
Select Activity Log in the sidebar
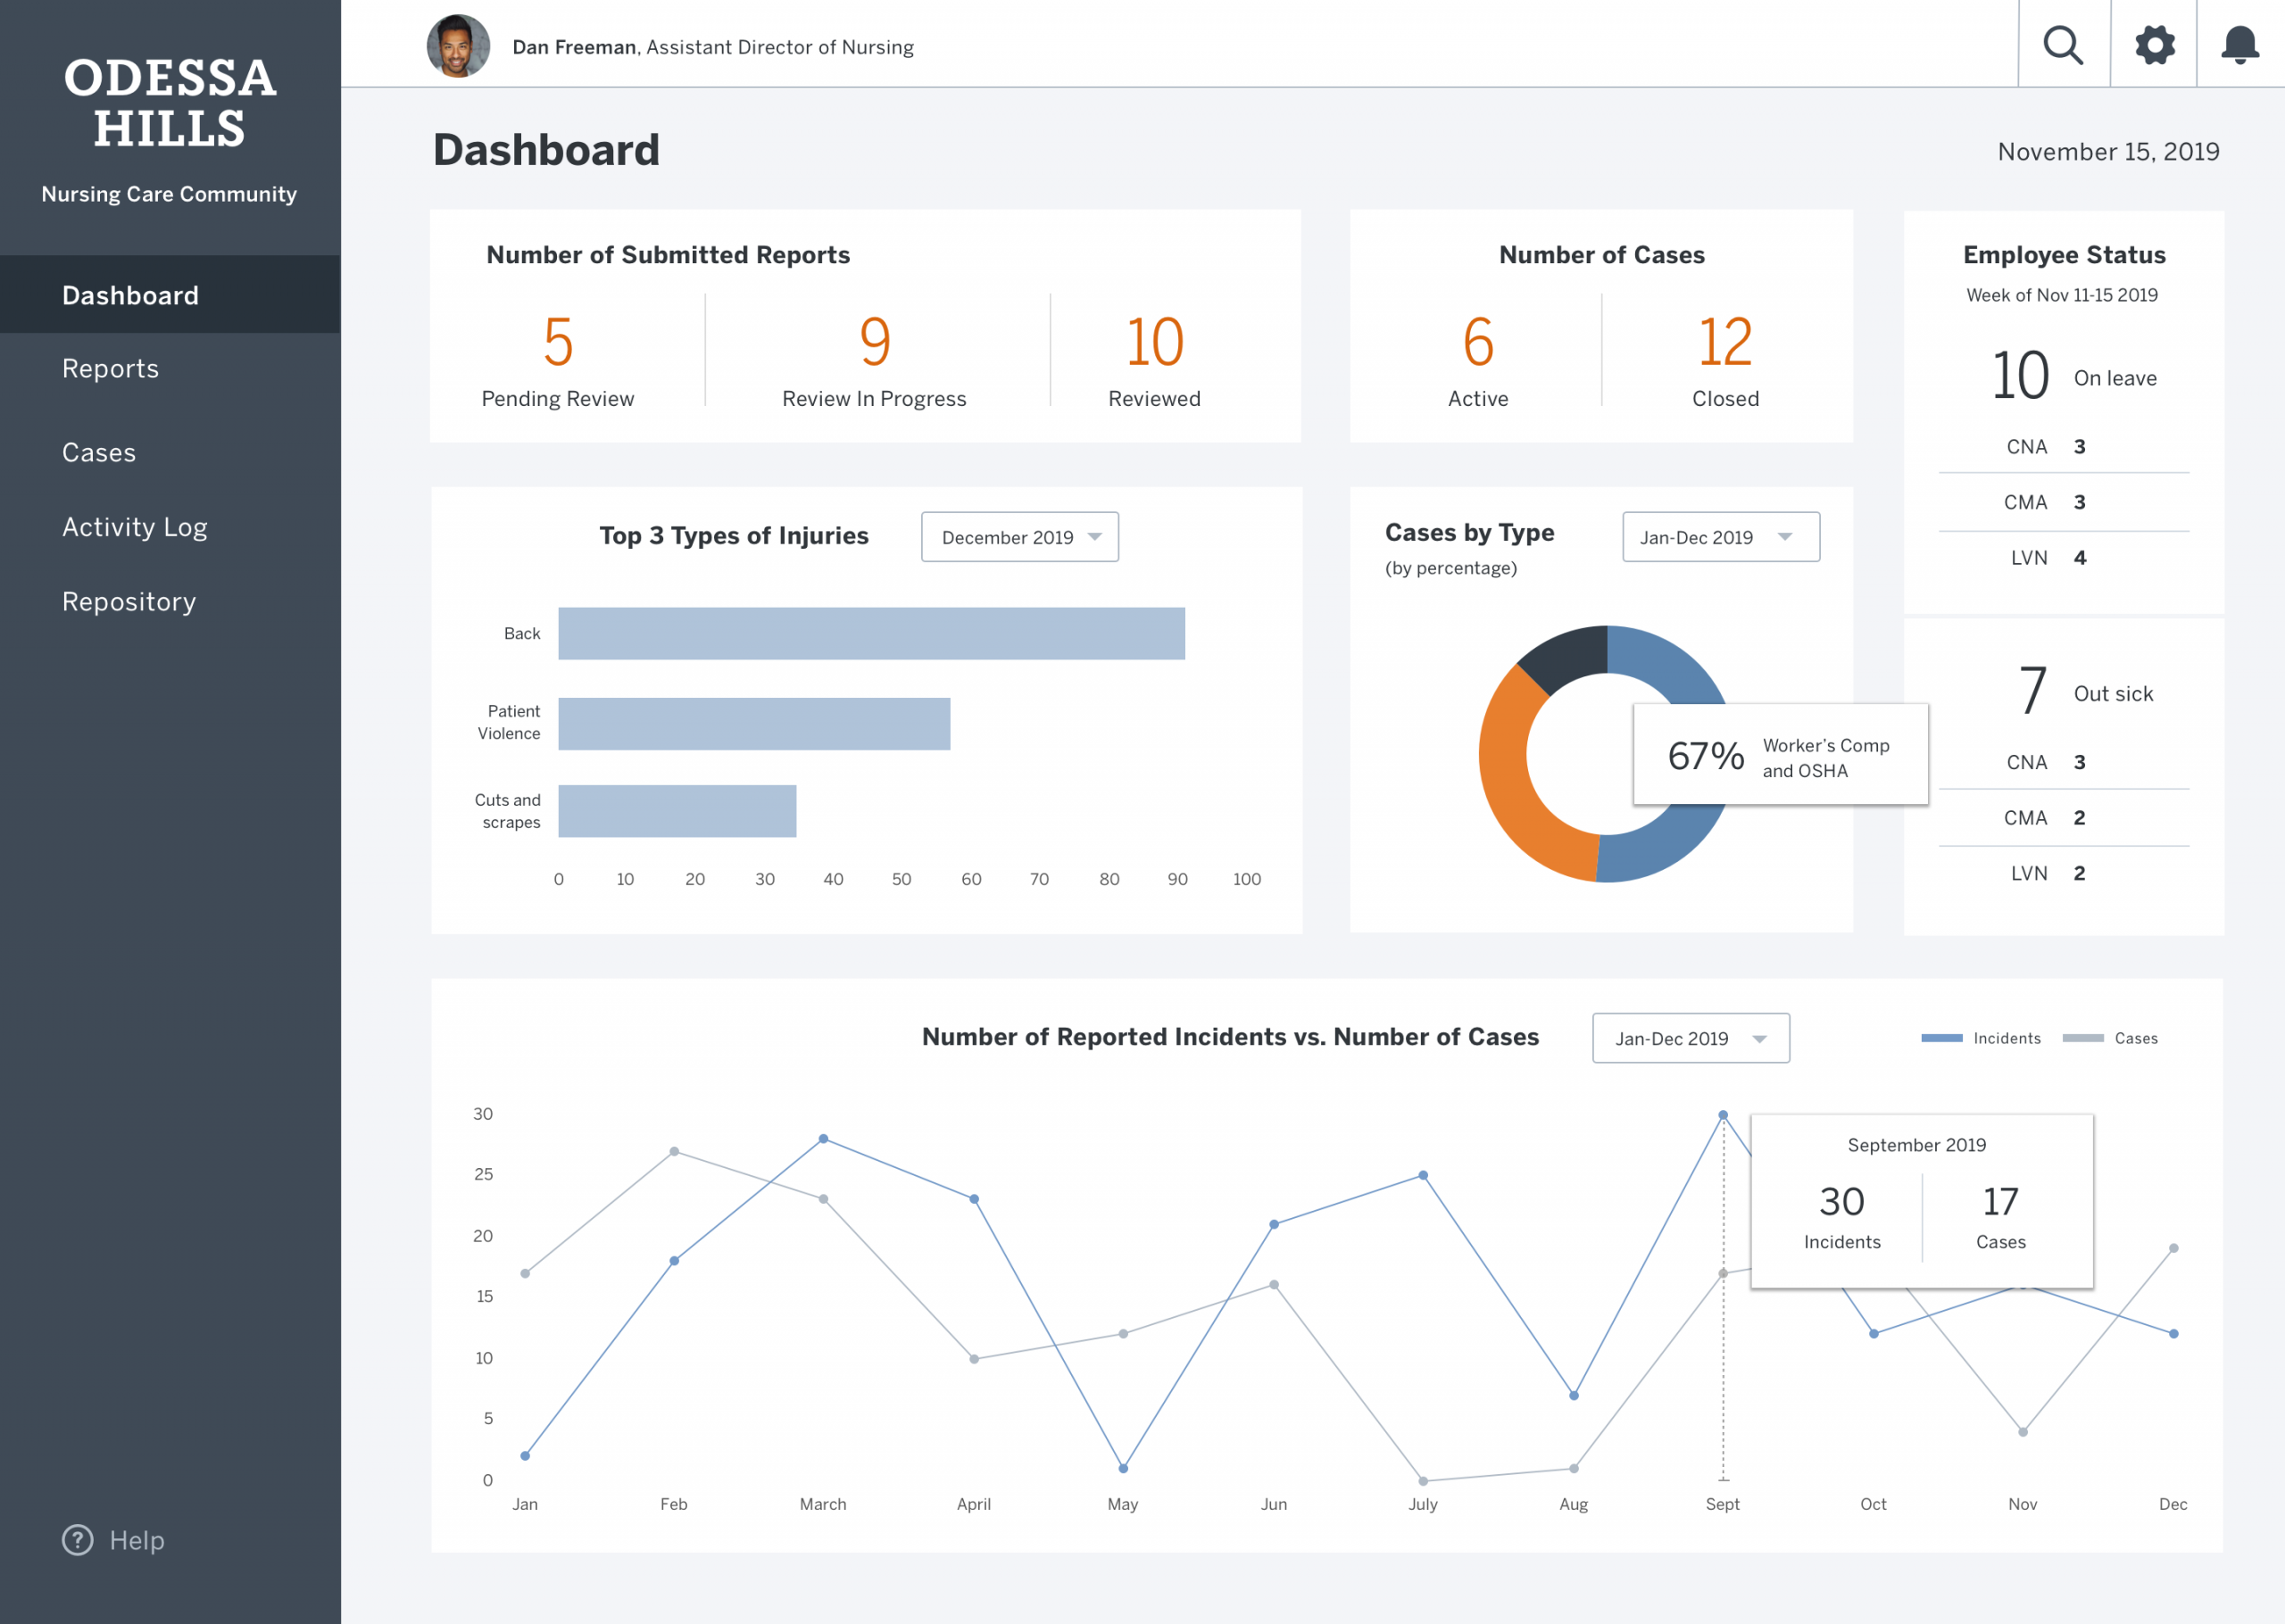tap(134, 527)
